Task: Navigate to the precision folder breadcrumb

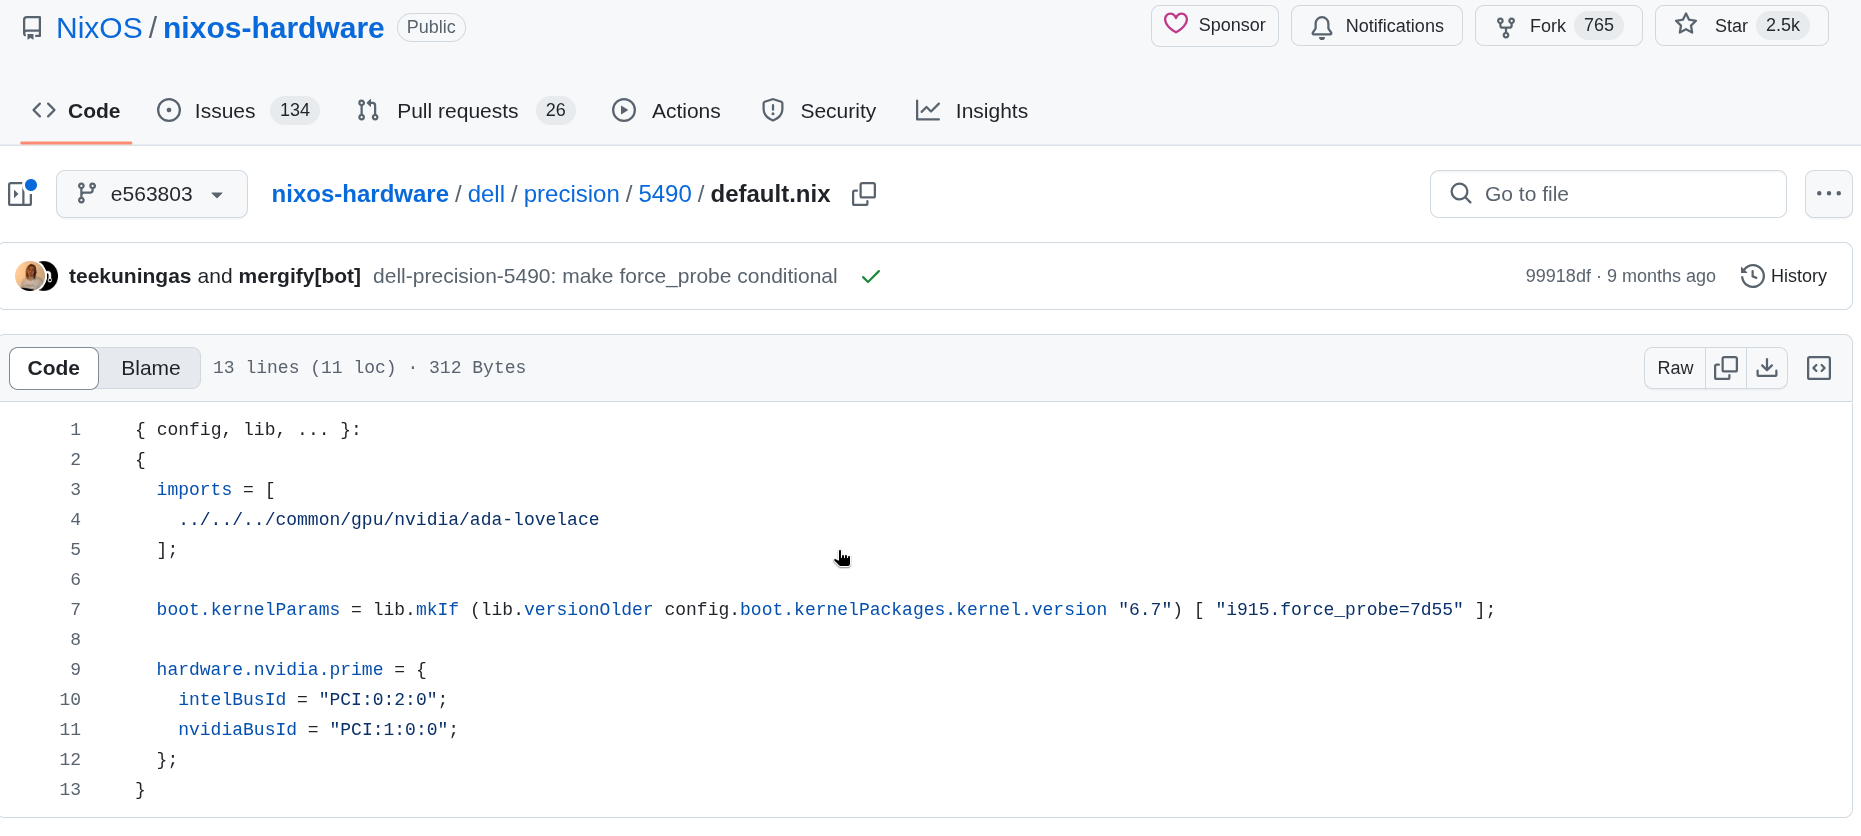Action: [x=571, y=194]
